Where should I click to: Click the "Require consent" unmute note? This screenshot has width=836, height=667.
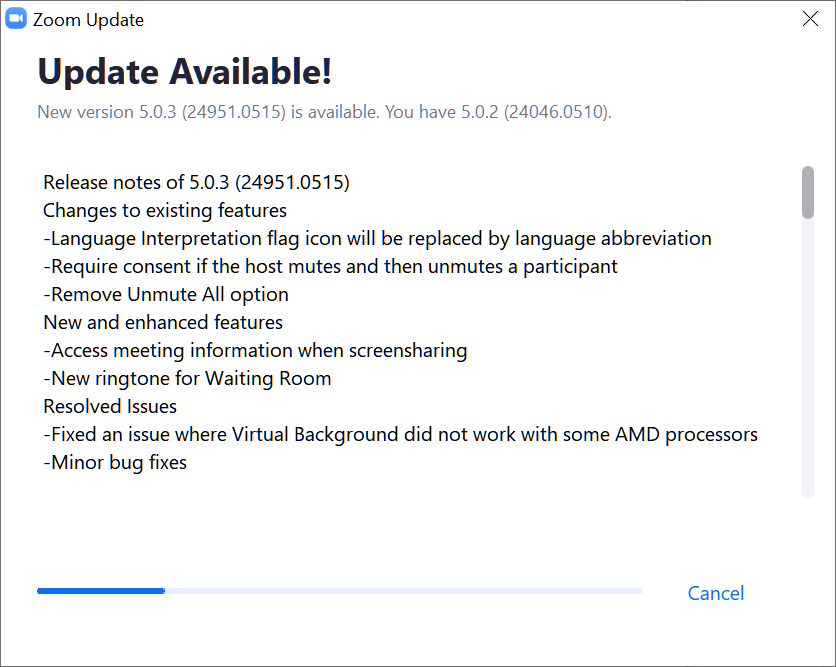point(330,266)
